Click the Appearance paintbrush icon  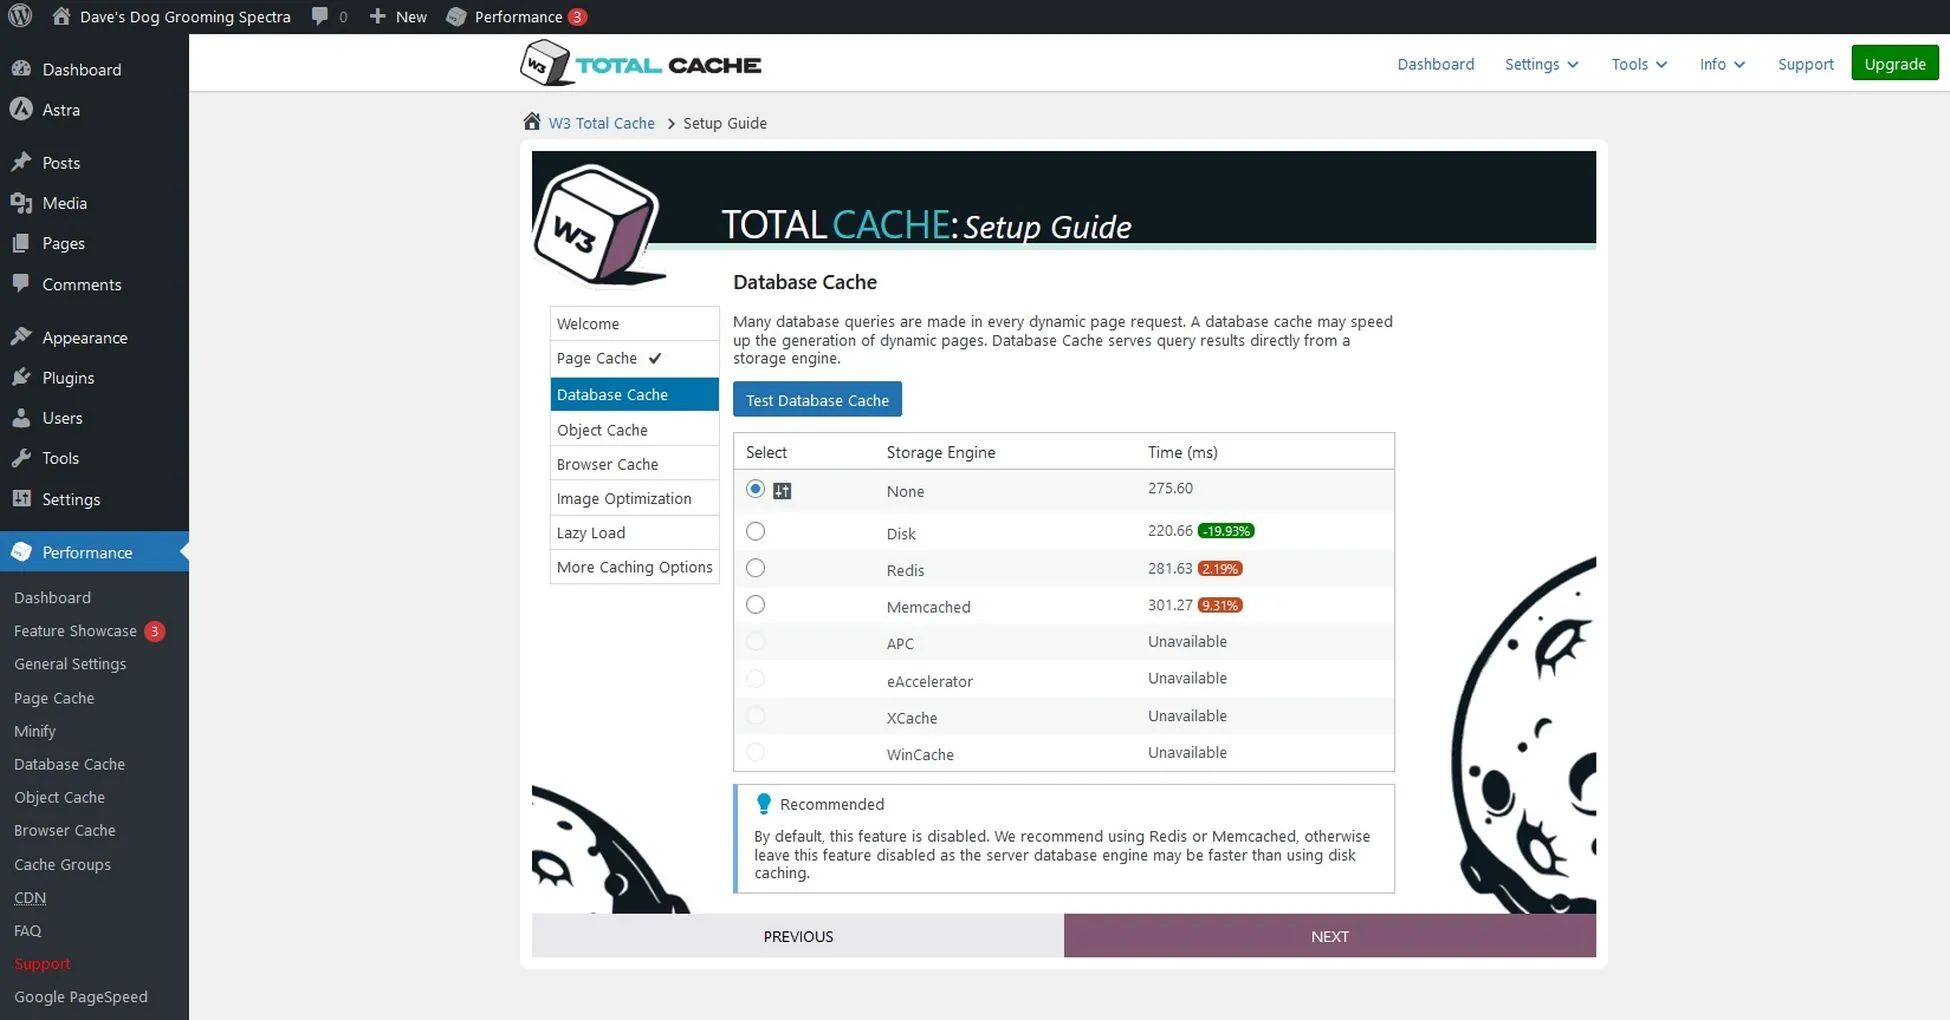21,337
